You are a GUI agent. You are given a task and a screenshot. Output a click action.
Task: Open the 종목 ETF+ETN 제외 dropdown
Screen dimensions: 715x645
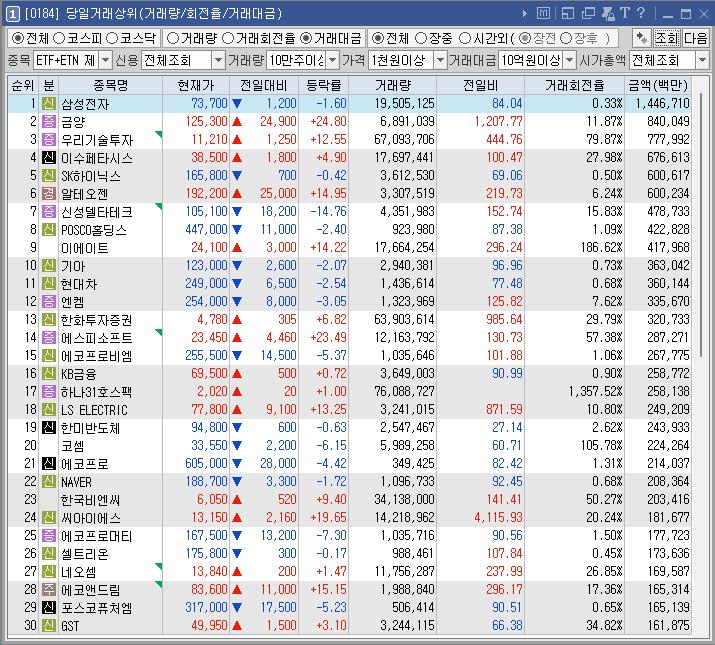(105, 60)
